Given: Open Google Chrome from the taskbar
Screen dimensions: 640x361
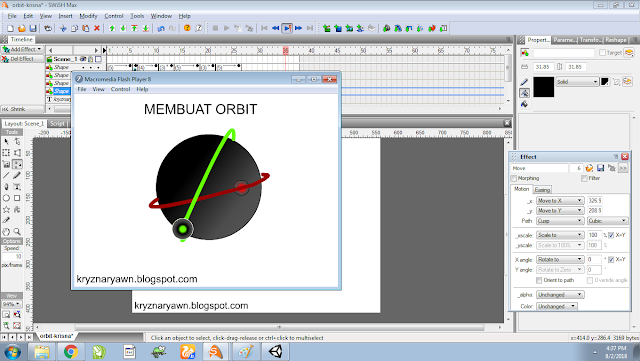Looking at the screenshot, I should pyautogui.click(x=71, y=352).
